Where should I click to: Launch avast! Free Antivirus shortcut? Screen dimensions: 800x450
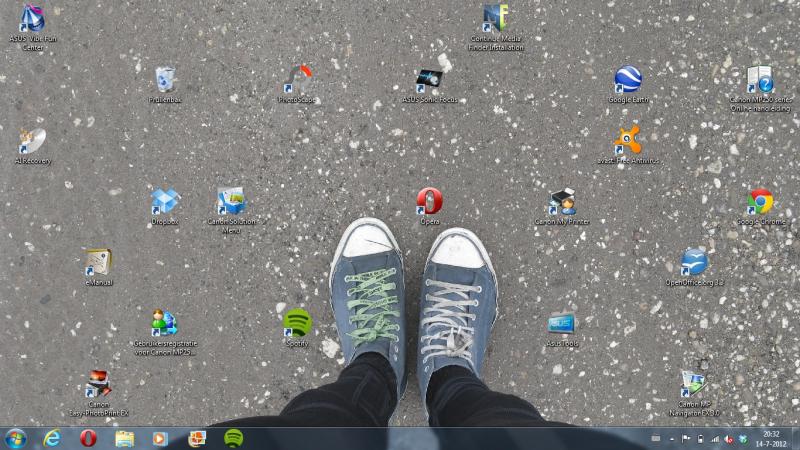(x=628, y=145)
